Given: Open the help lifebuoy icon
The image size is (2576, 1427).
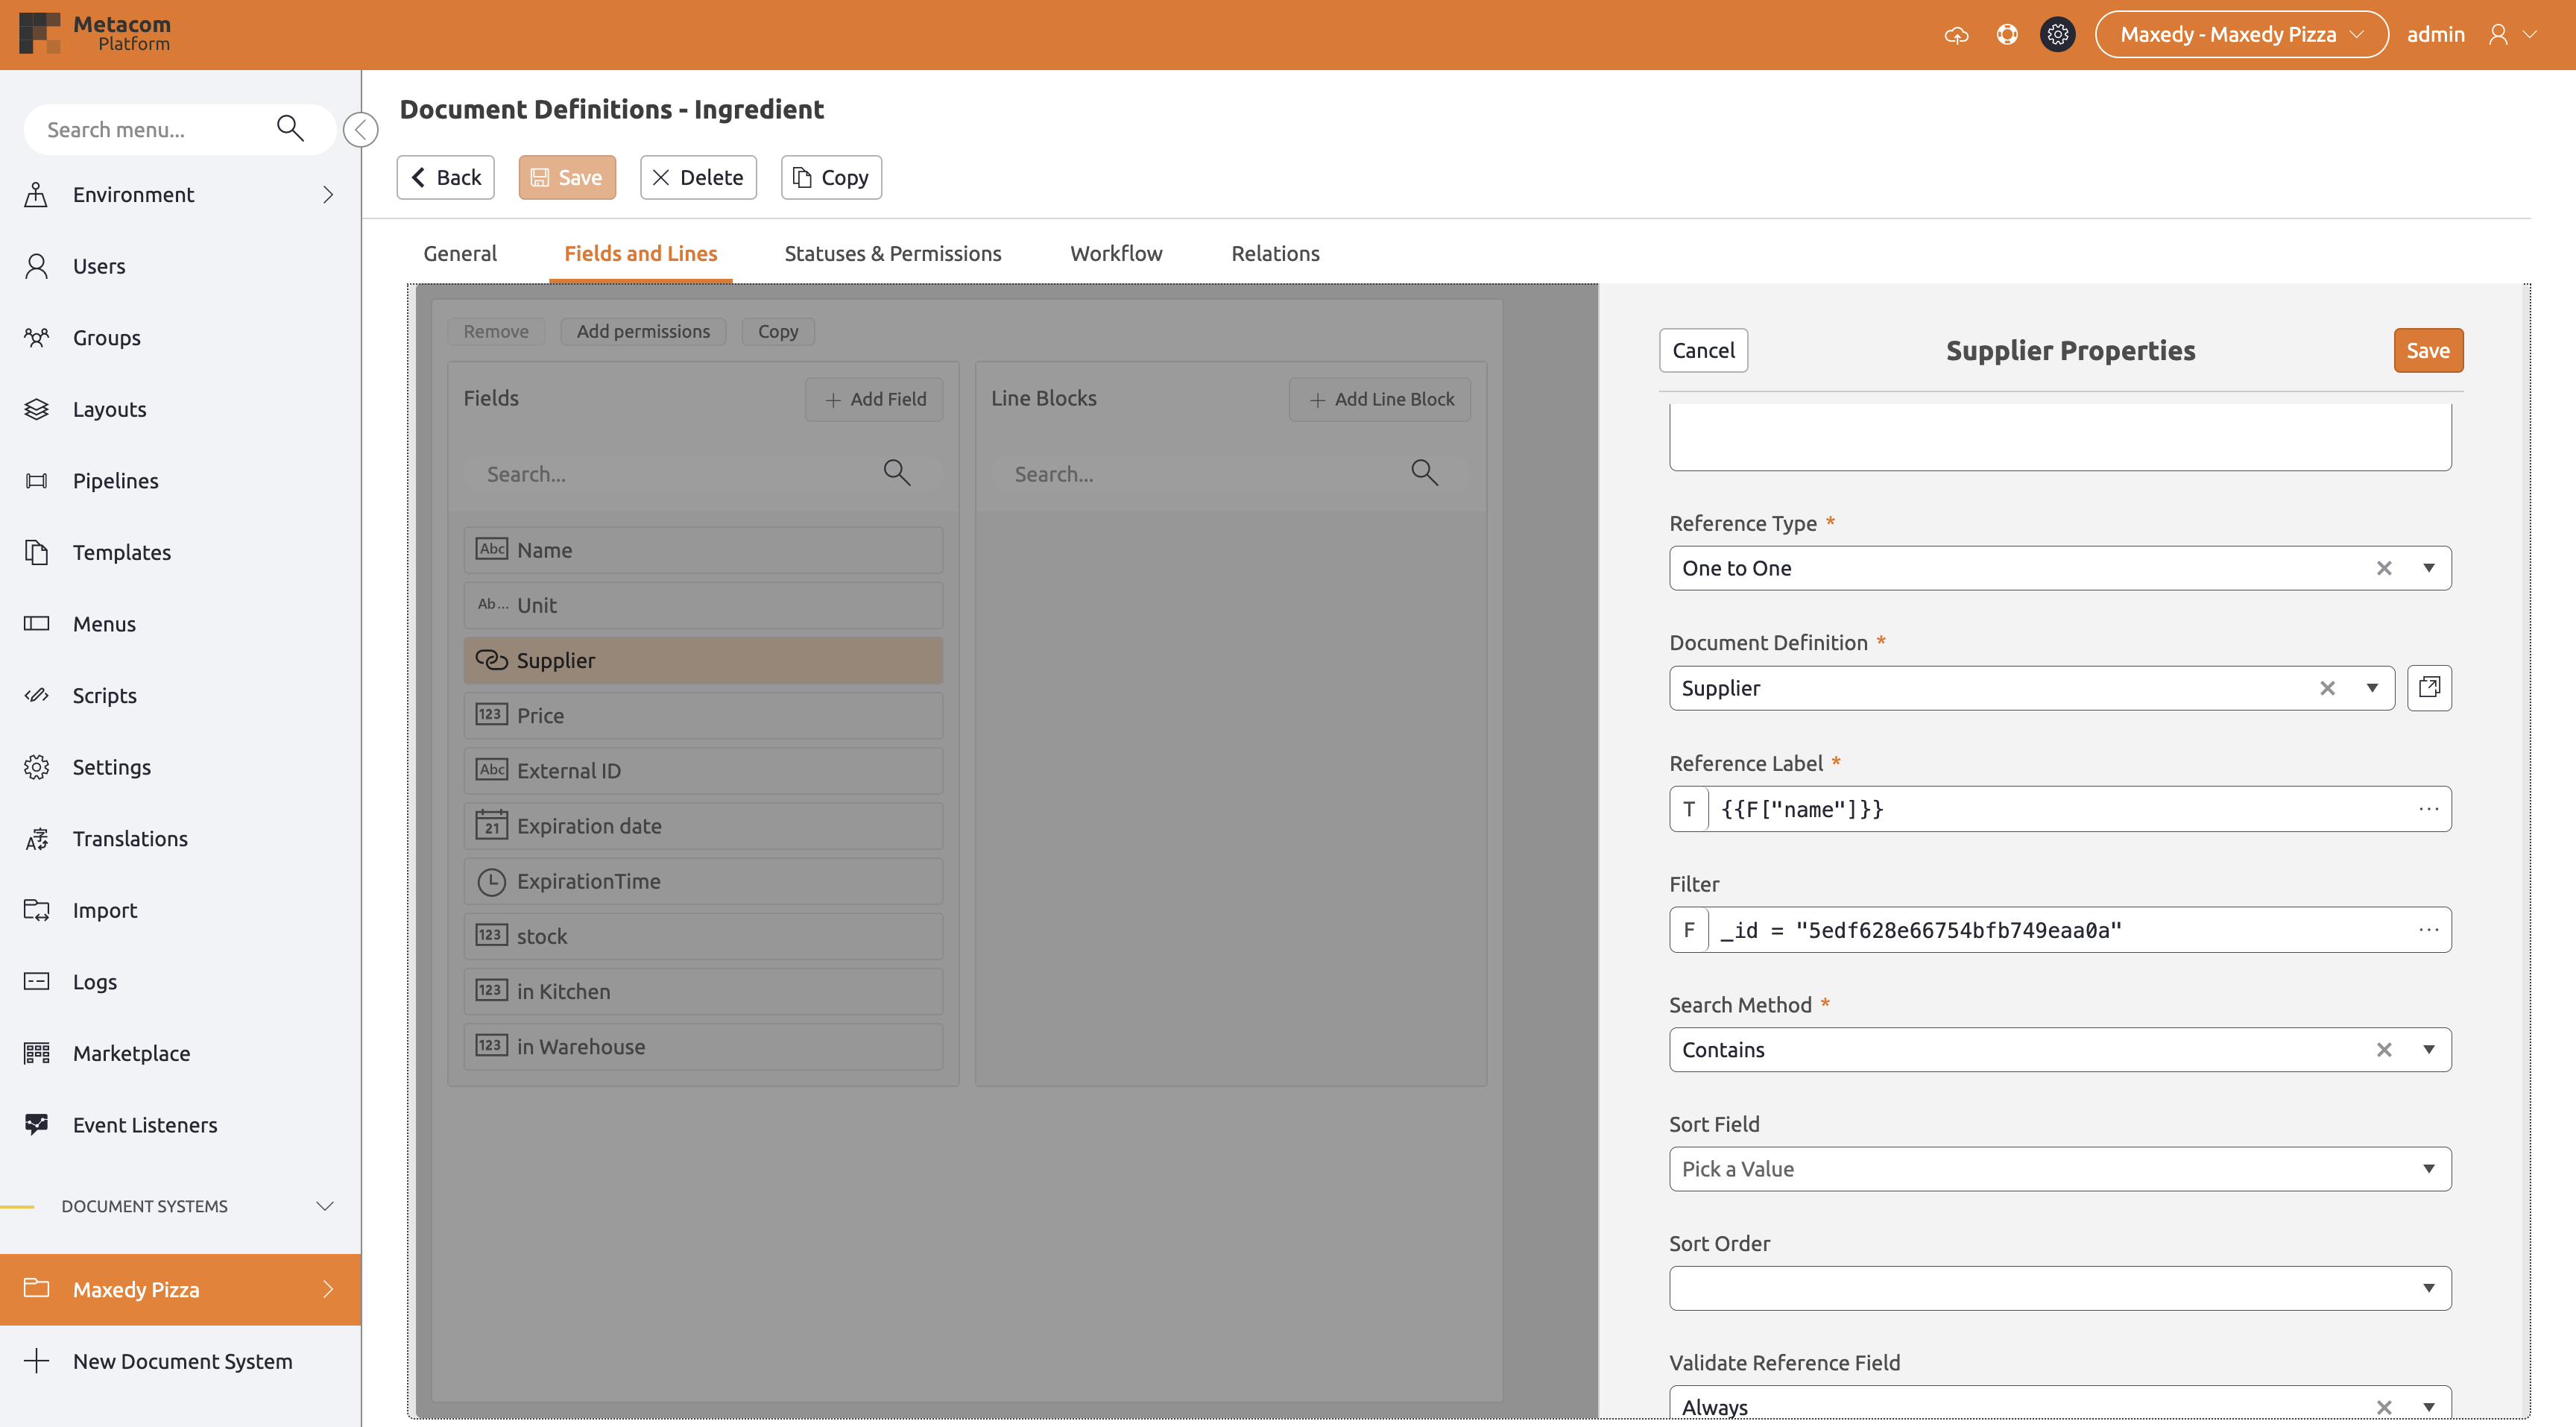Looking at the screenshot, I should point(2006,35).
